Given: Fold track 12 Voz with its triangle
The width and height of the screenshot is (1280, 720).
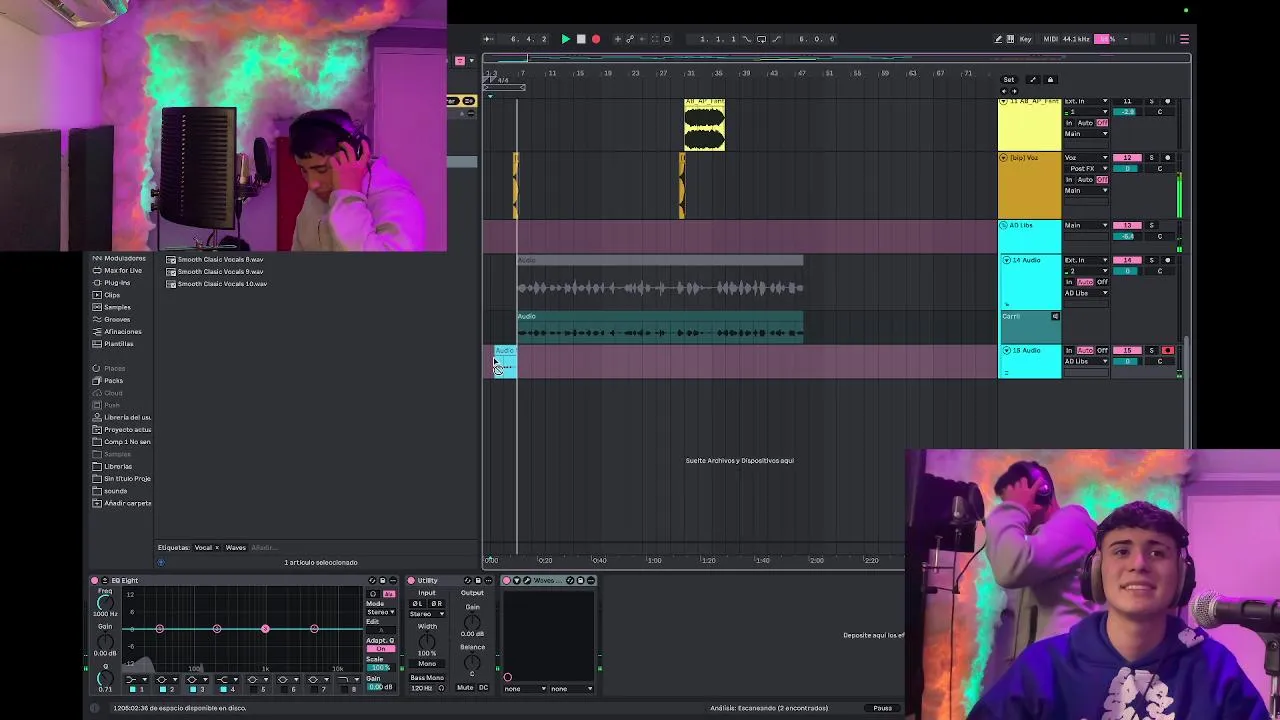Looking at the screenshot, I should click(1004, 158).
